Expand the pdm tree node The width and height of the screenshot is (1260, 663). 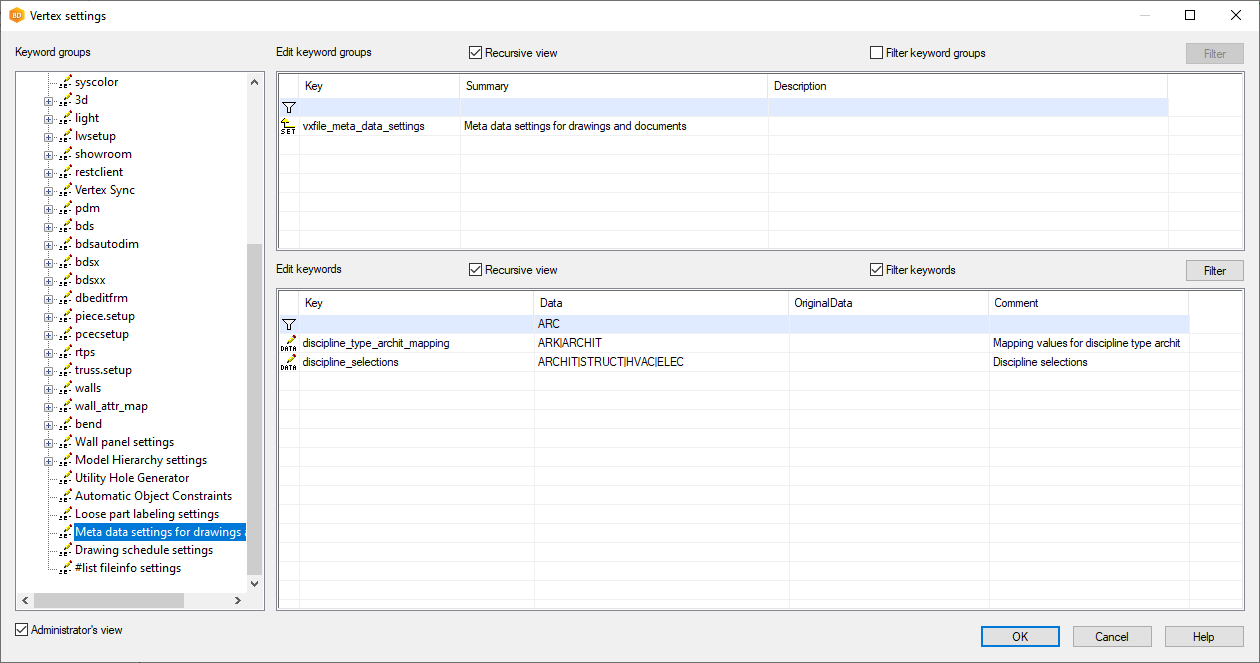[48, 208]
